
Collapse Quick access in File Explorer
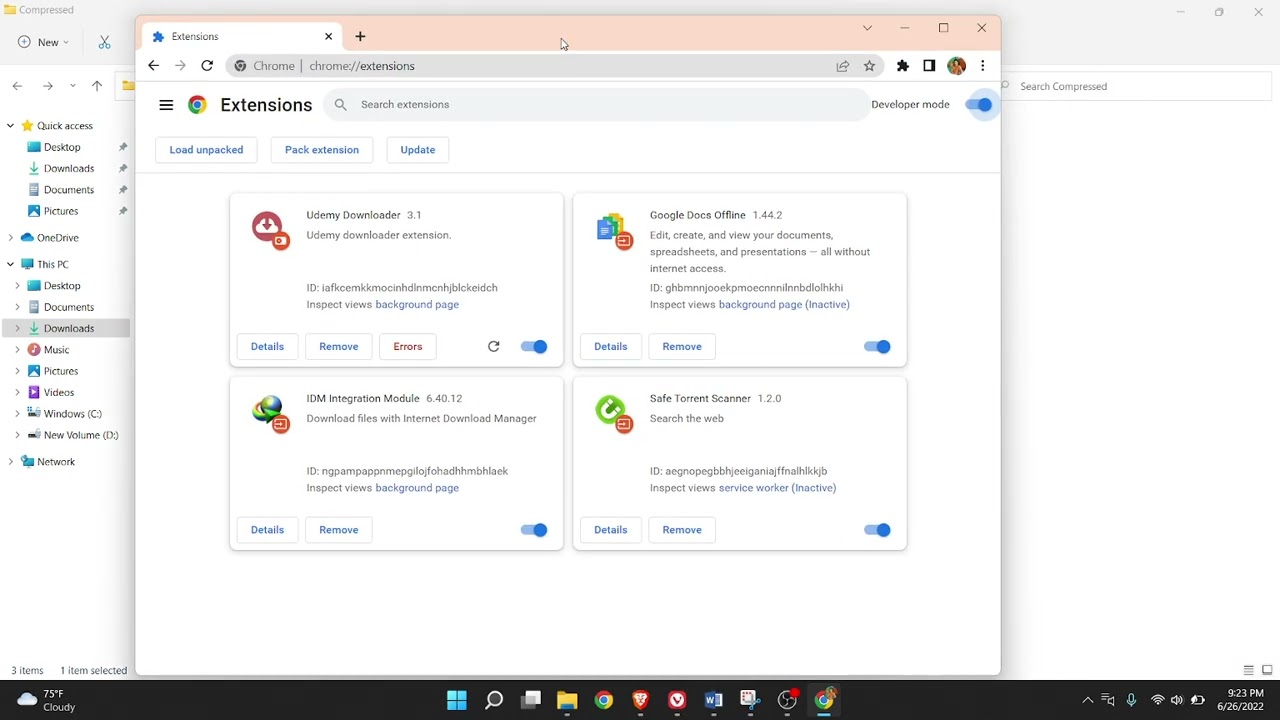[10, 126]
